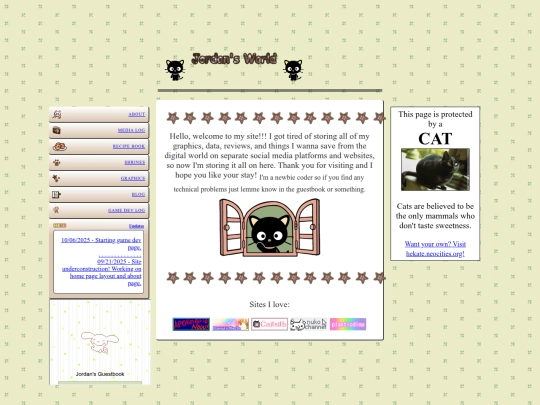Open the plasticdino site button
540x405 pixels.
348,324
